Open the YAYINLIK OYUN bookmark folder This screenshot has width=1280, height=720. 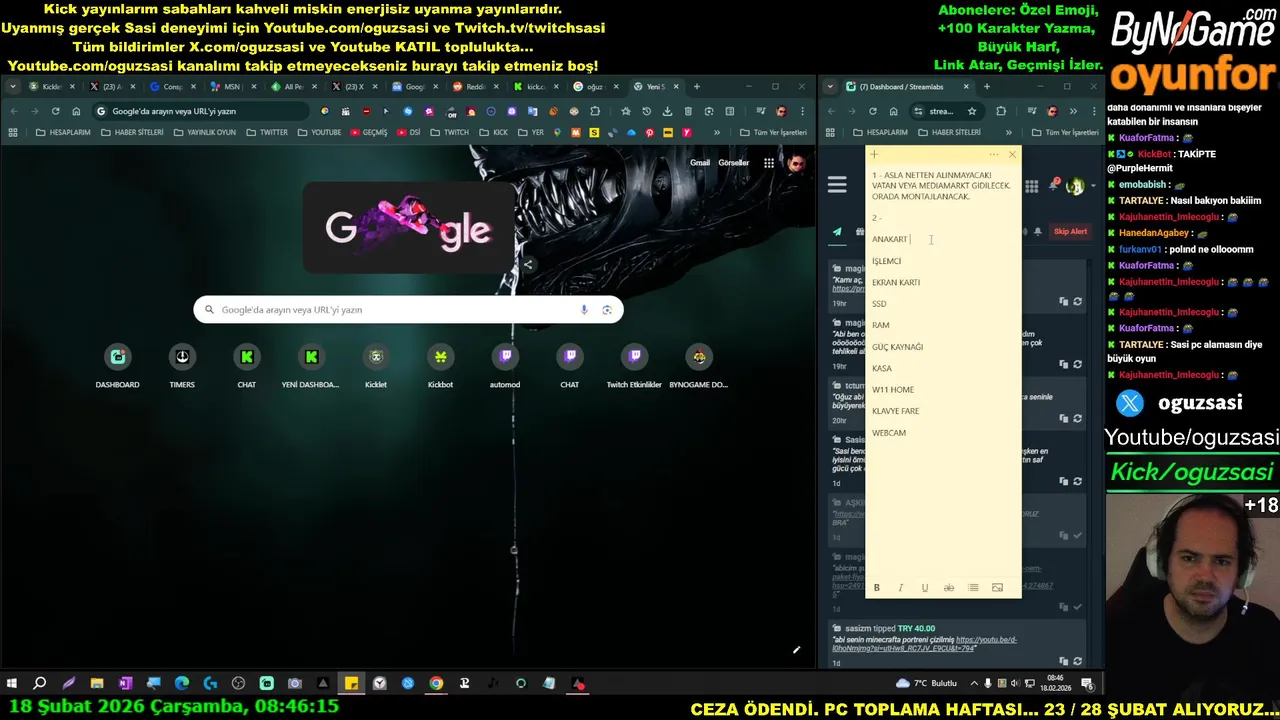(x=204, y=132)
